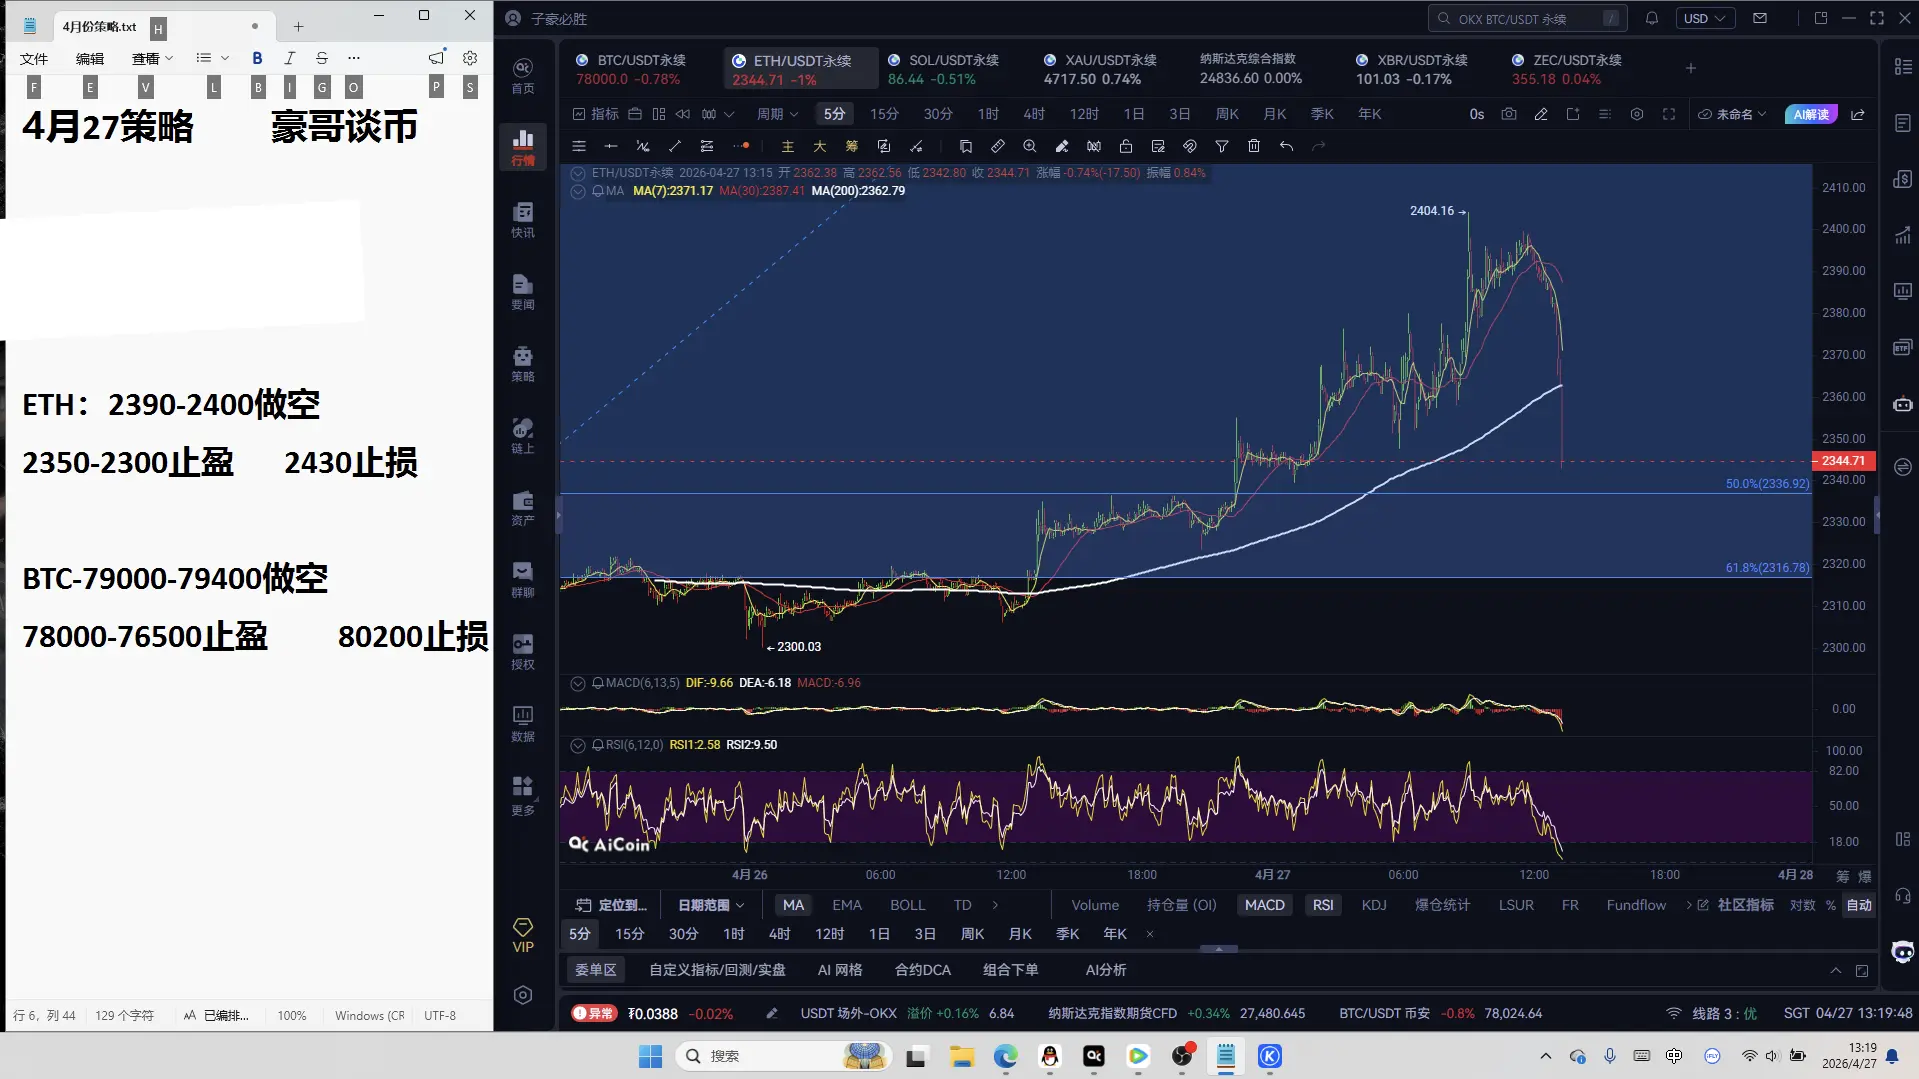Expand the 周期 period dropdown
1919x1079 pixels.
(x=777, y=114)
